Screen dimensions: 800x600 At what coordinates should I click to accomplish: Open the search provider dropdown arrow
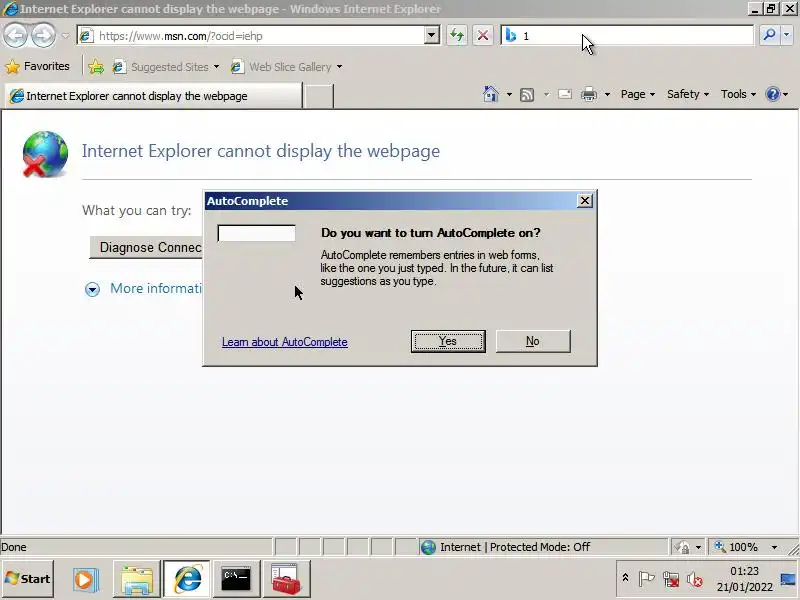[787, 35]
